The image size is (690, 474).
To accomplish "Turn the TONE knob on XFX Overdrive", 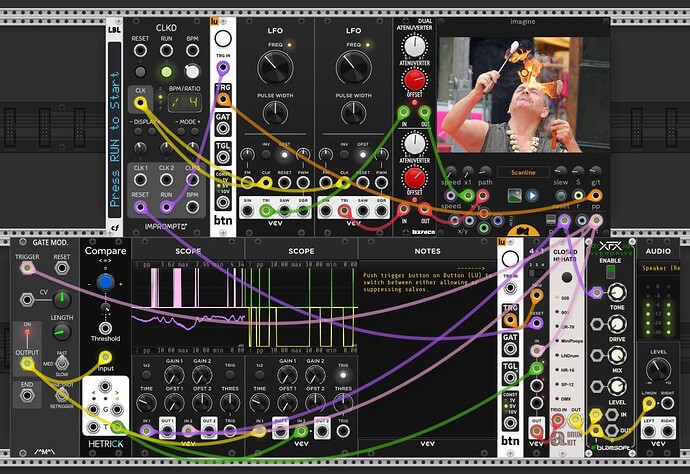I will pyautogui.click(x=617, y=292).
